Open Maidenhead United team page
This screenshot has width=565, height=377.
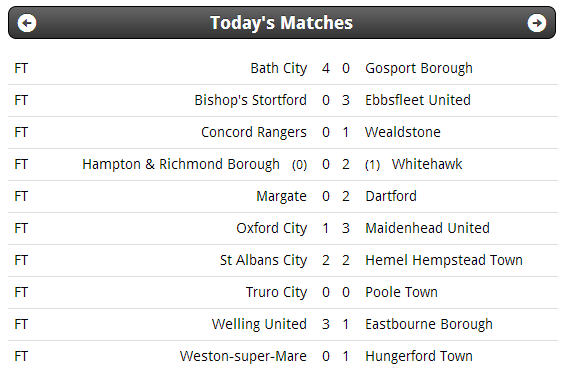tap(427, 229)
